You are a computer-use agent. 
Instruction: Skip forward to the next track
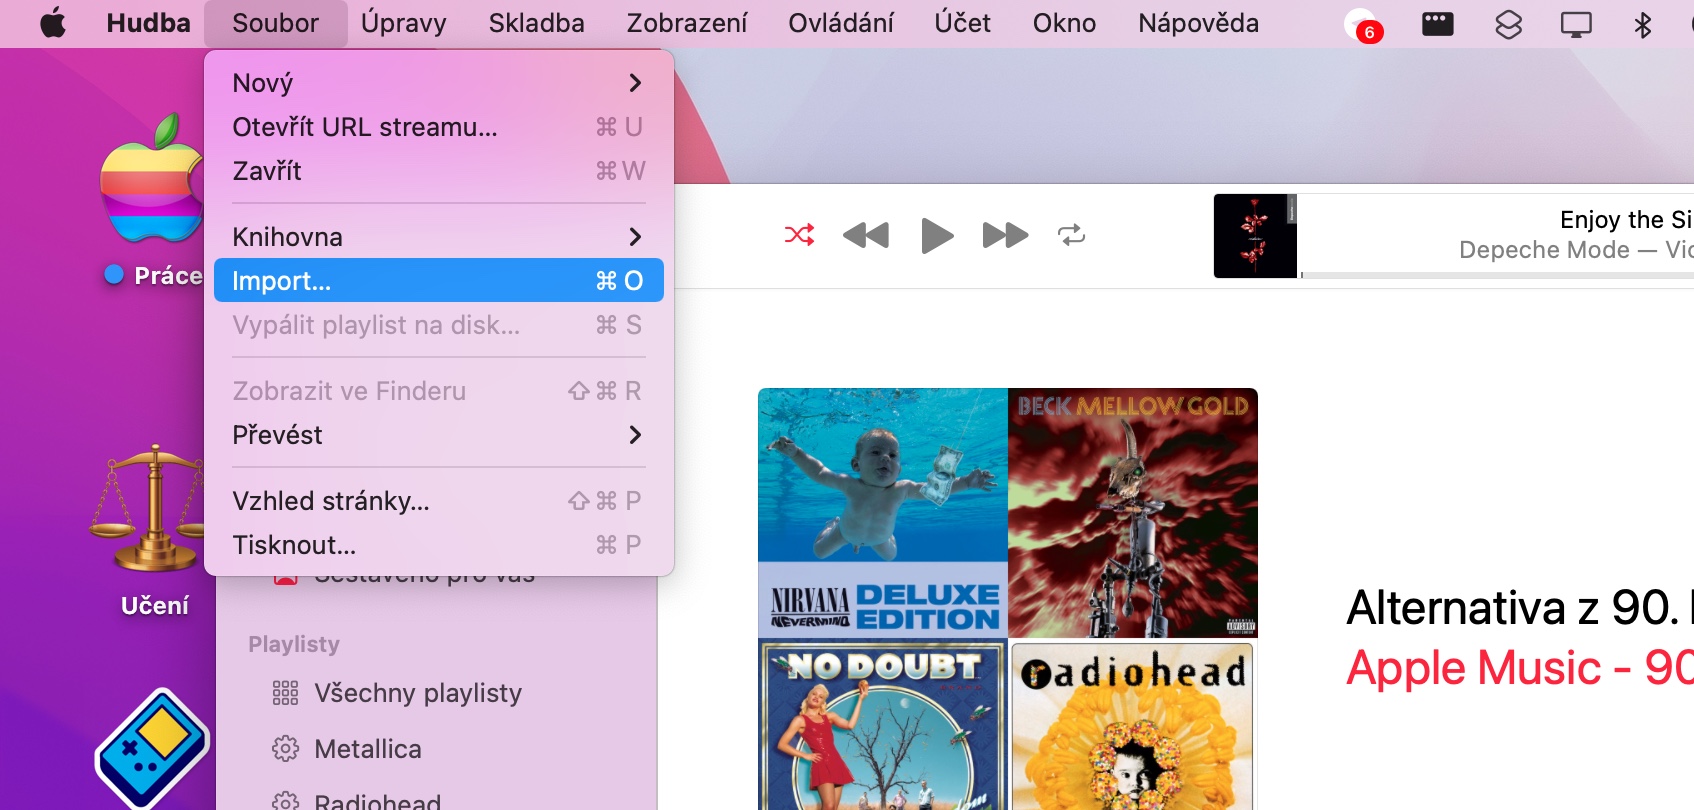[x=1005, y=235]
